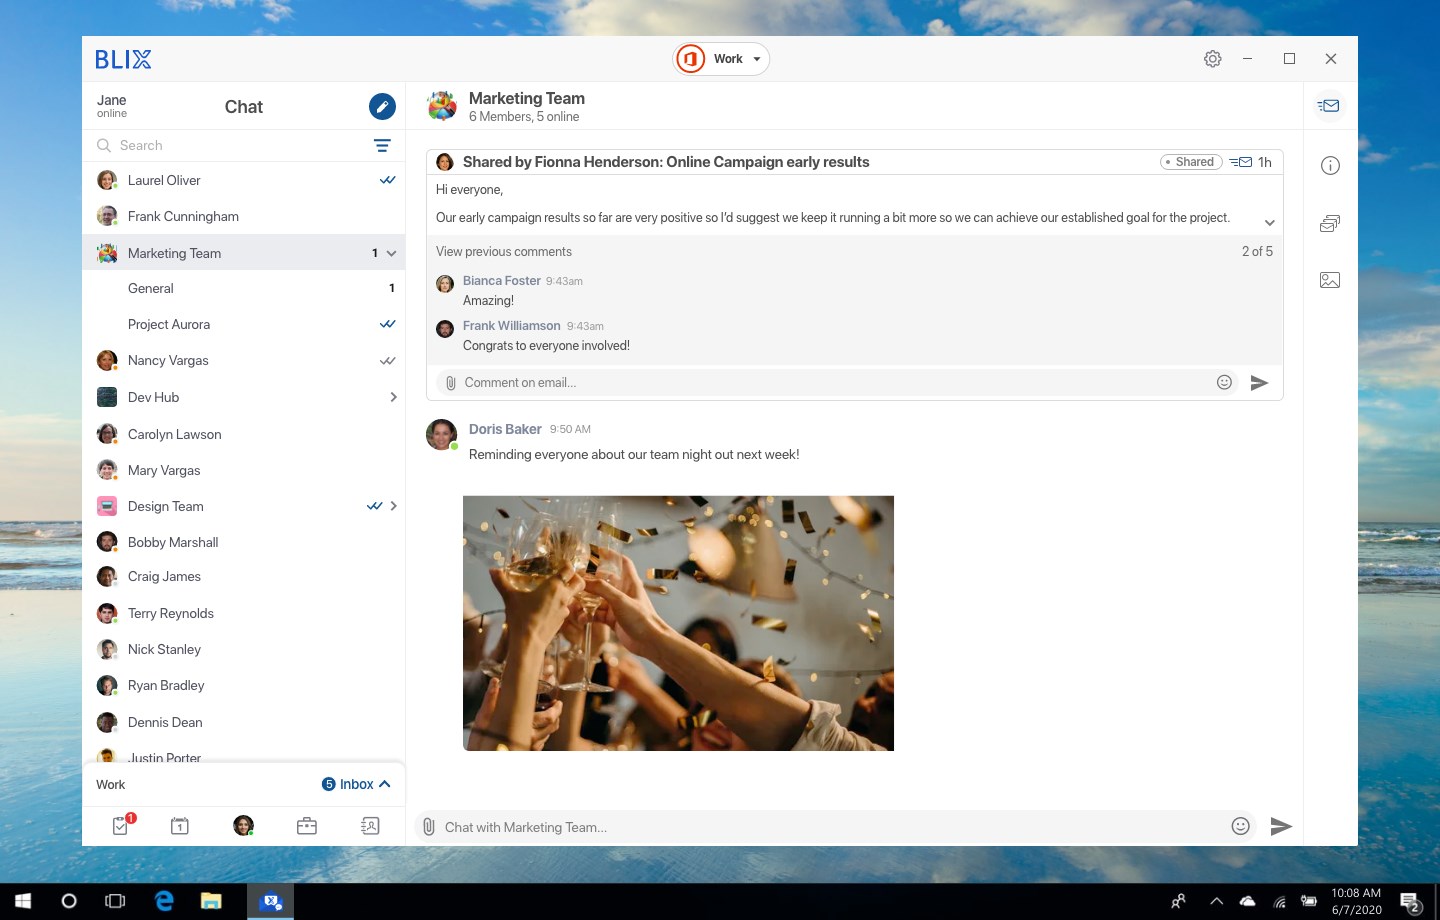Attach a file to Marketing Team chat
The image size is (1440, 920).
click(x=429, y=827)
